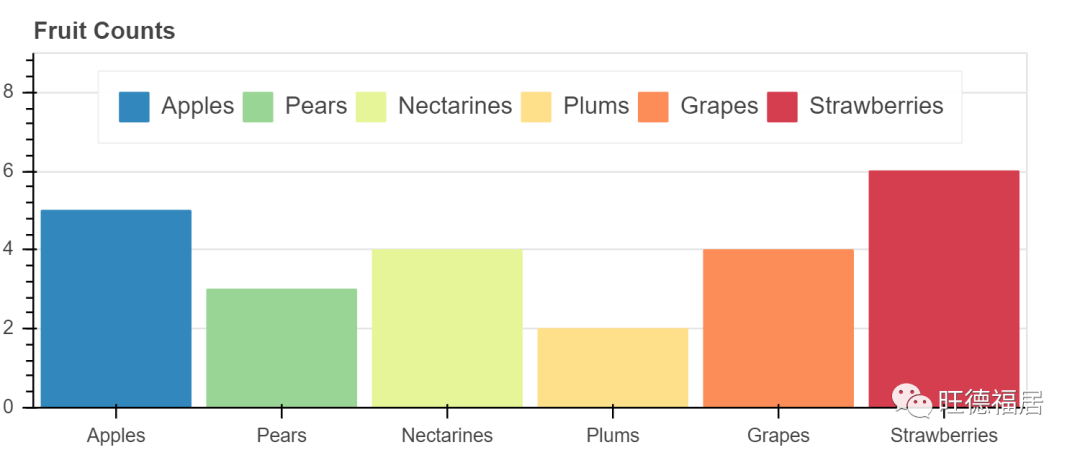Screen dimensions: 1080x450
Task: Click the Nectarines x-axis label
Action: point(447,435)
